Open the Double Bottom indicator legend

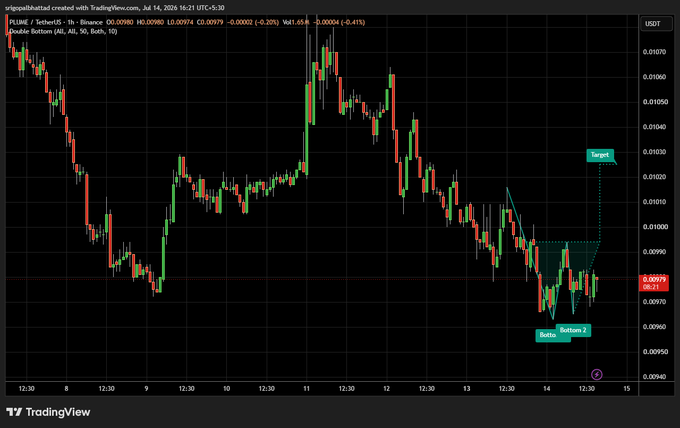coord(63,31)
